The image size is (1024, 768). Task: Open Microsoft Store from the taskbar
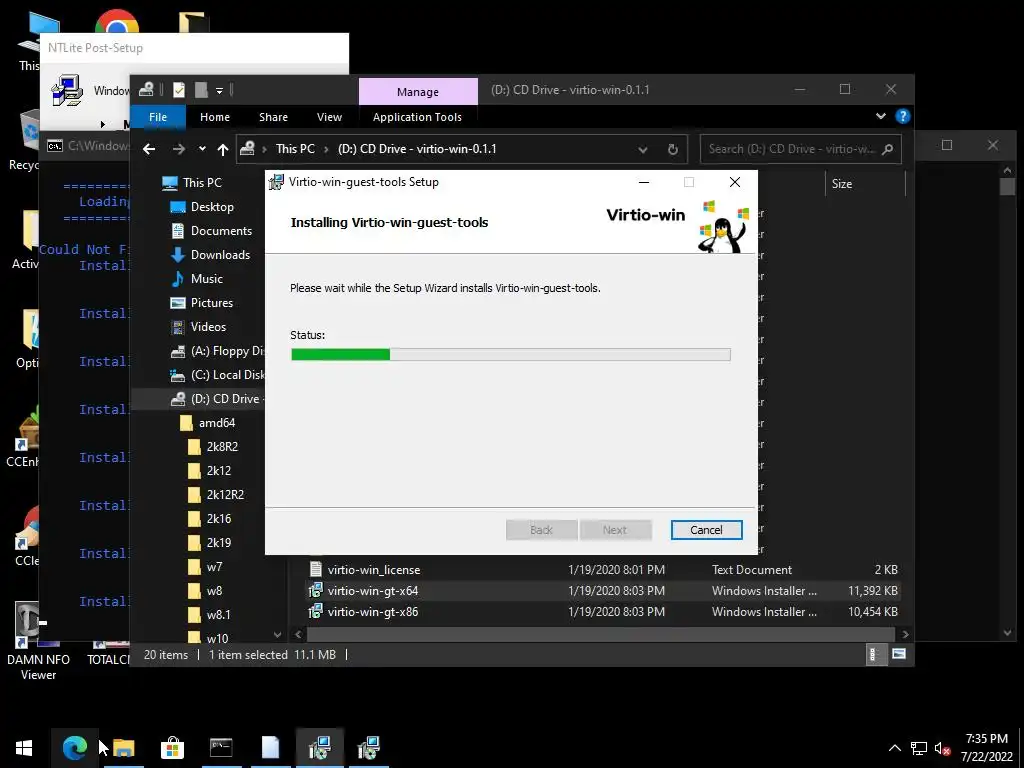[x=172, y=748]
